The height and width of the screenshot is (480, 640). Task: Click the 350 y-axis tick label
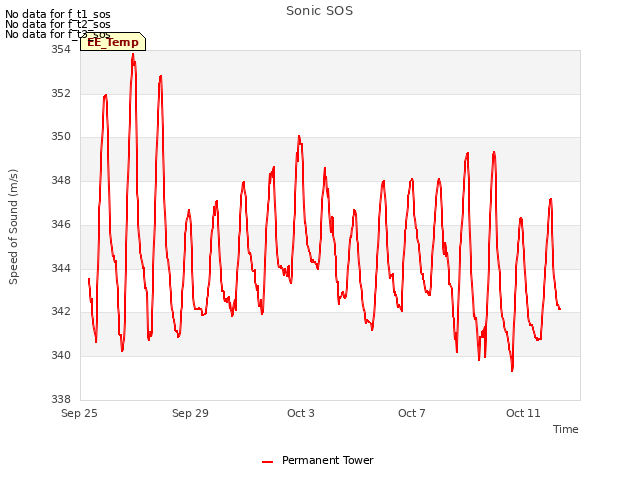pos(60,137)
